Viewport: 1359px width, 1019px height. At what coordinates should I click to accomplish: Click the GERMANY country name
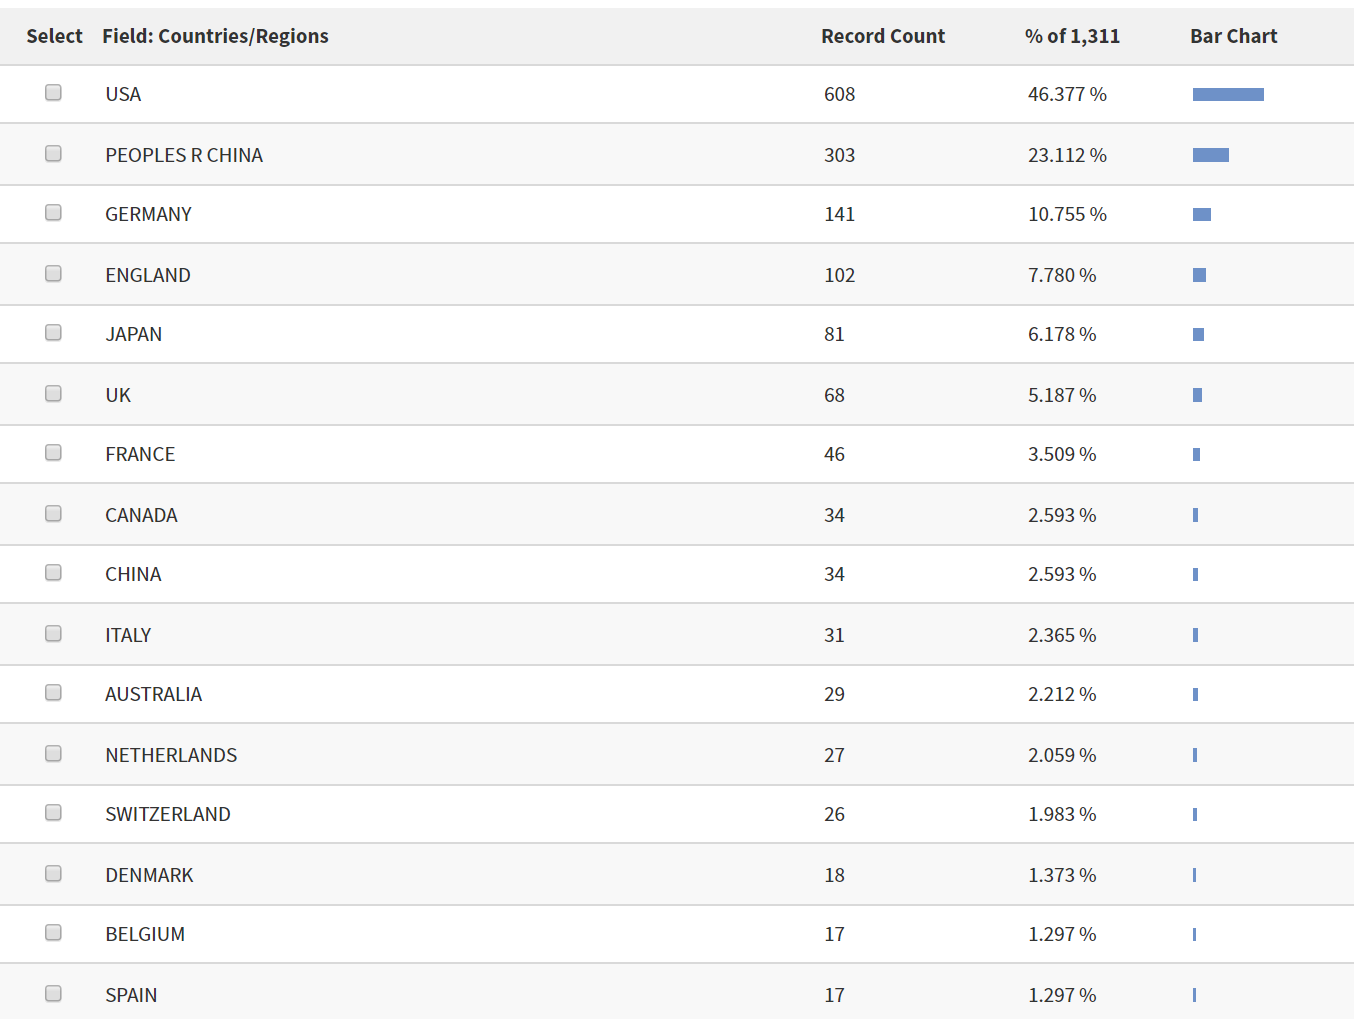pyautogui.click(x=148, y=214)
